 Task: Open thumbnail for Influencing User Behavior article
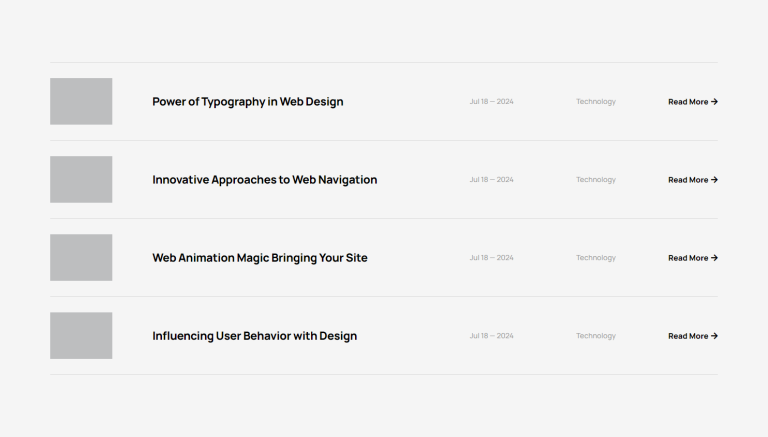(81, 335)
